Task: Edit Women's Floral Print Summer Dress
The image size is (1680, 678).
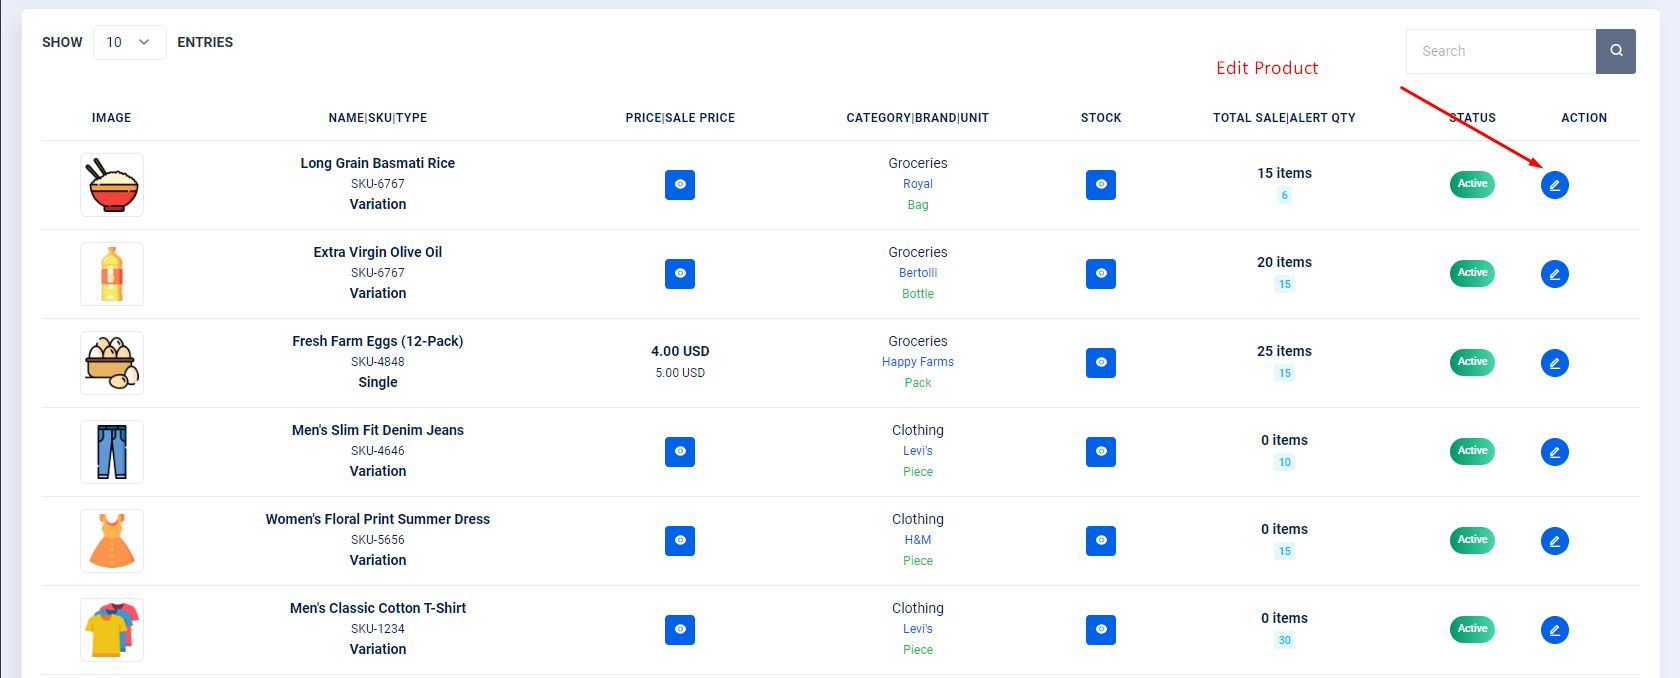Action: coord(1554,541)
